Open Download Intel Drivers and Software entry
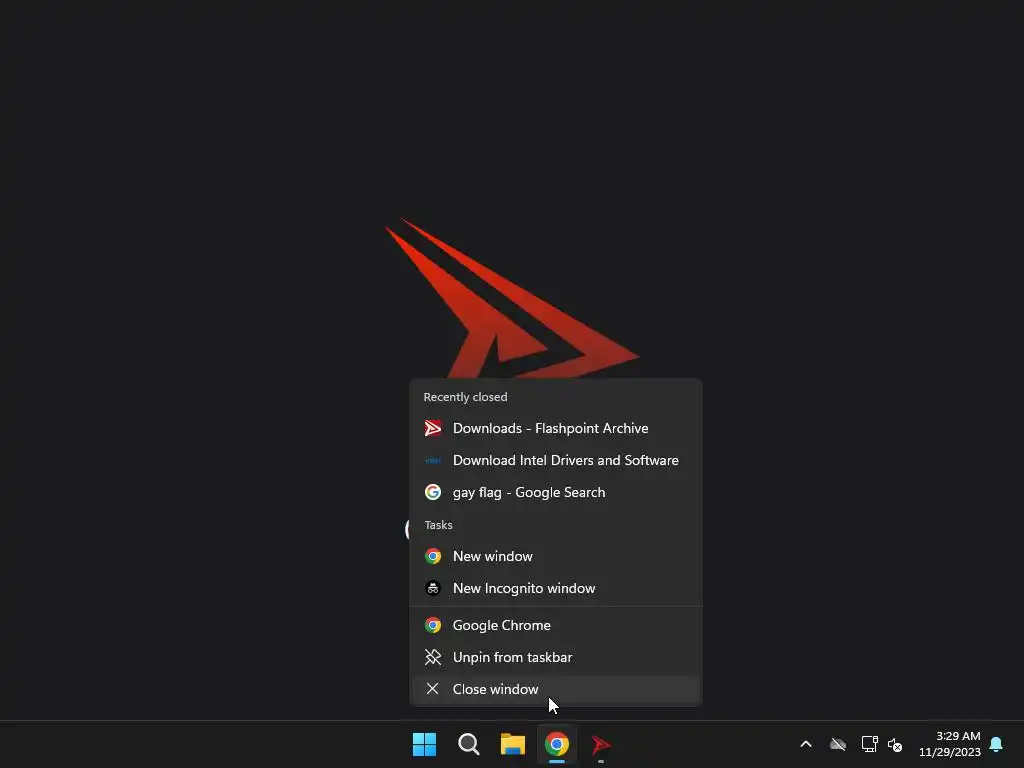The image size is (1024, 768). (x=556, y=460)
